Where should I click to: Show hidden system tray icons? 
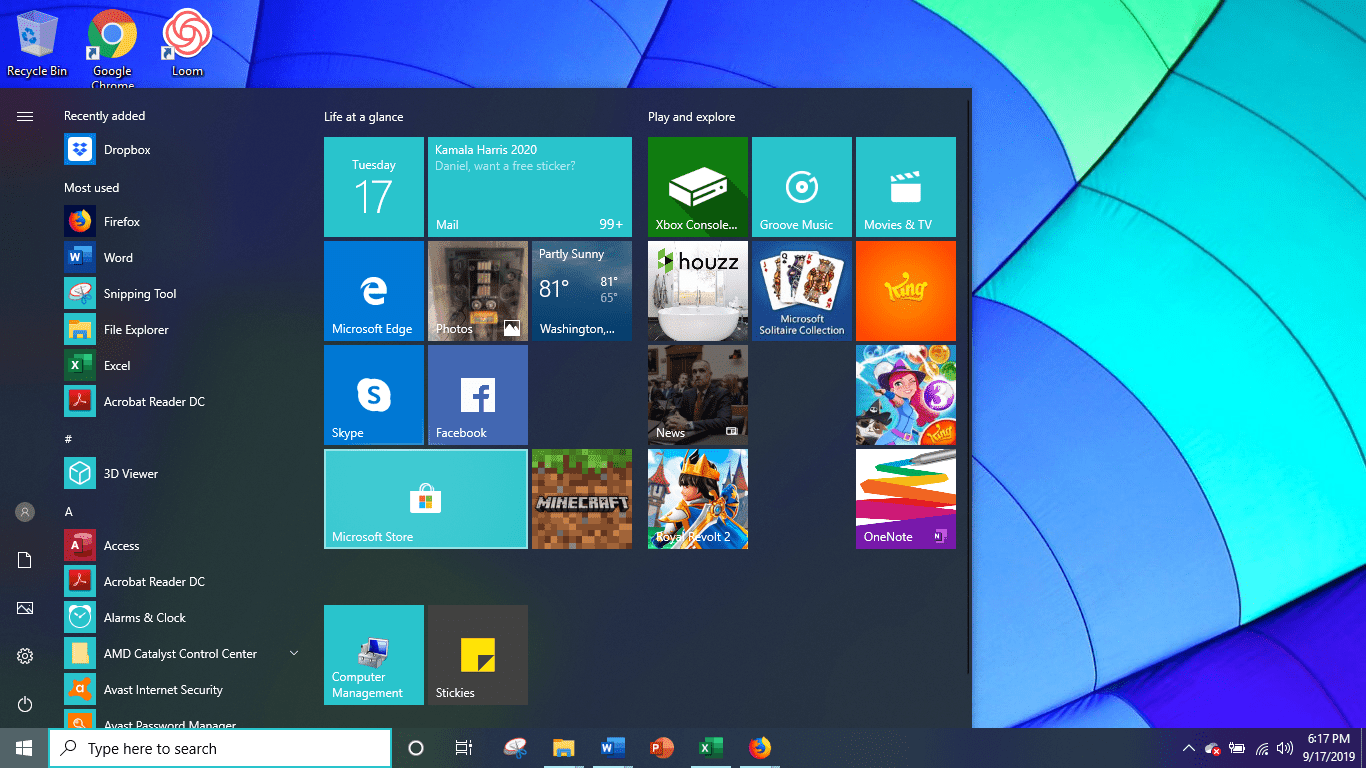coord(1189,748)
